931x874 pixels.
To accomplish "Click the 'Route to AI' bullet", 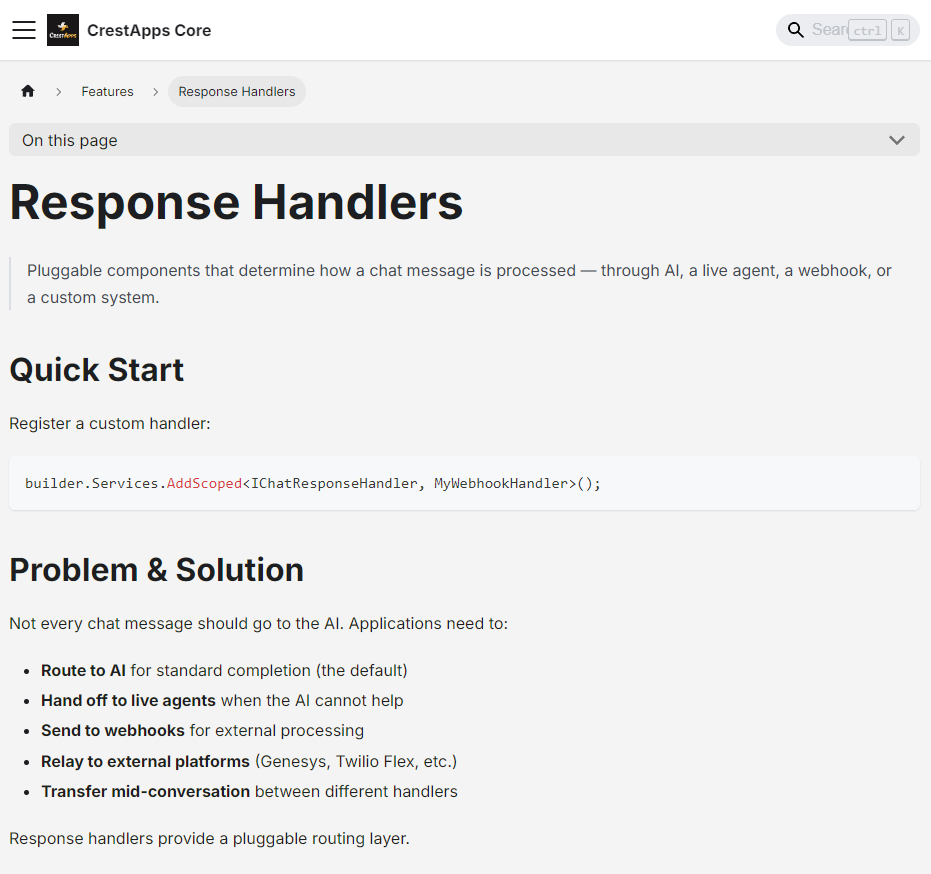I will pos(224,670).
